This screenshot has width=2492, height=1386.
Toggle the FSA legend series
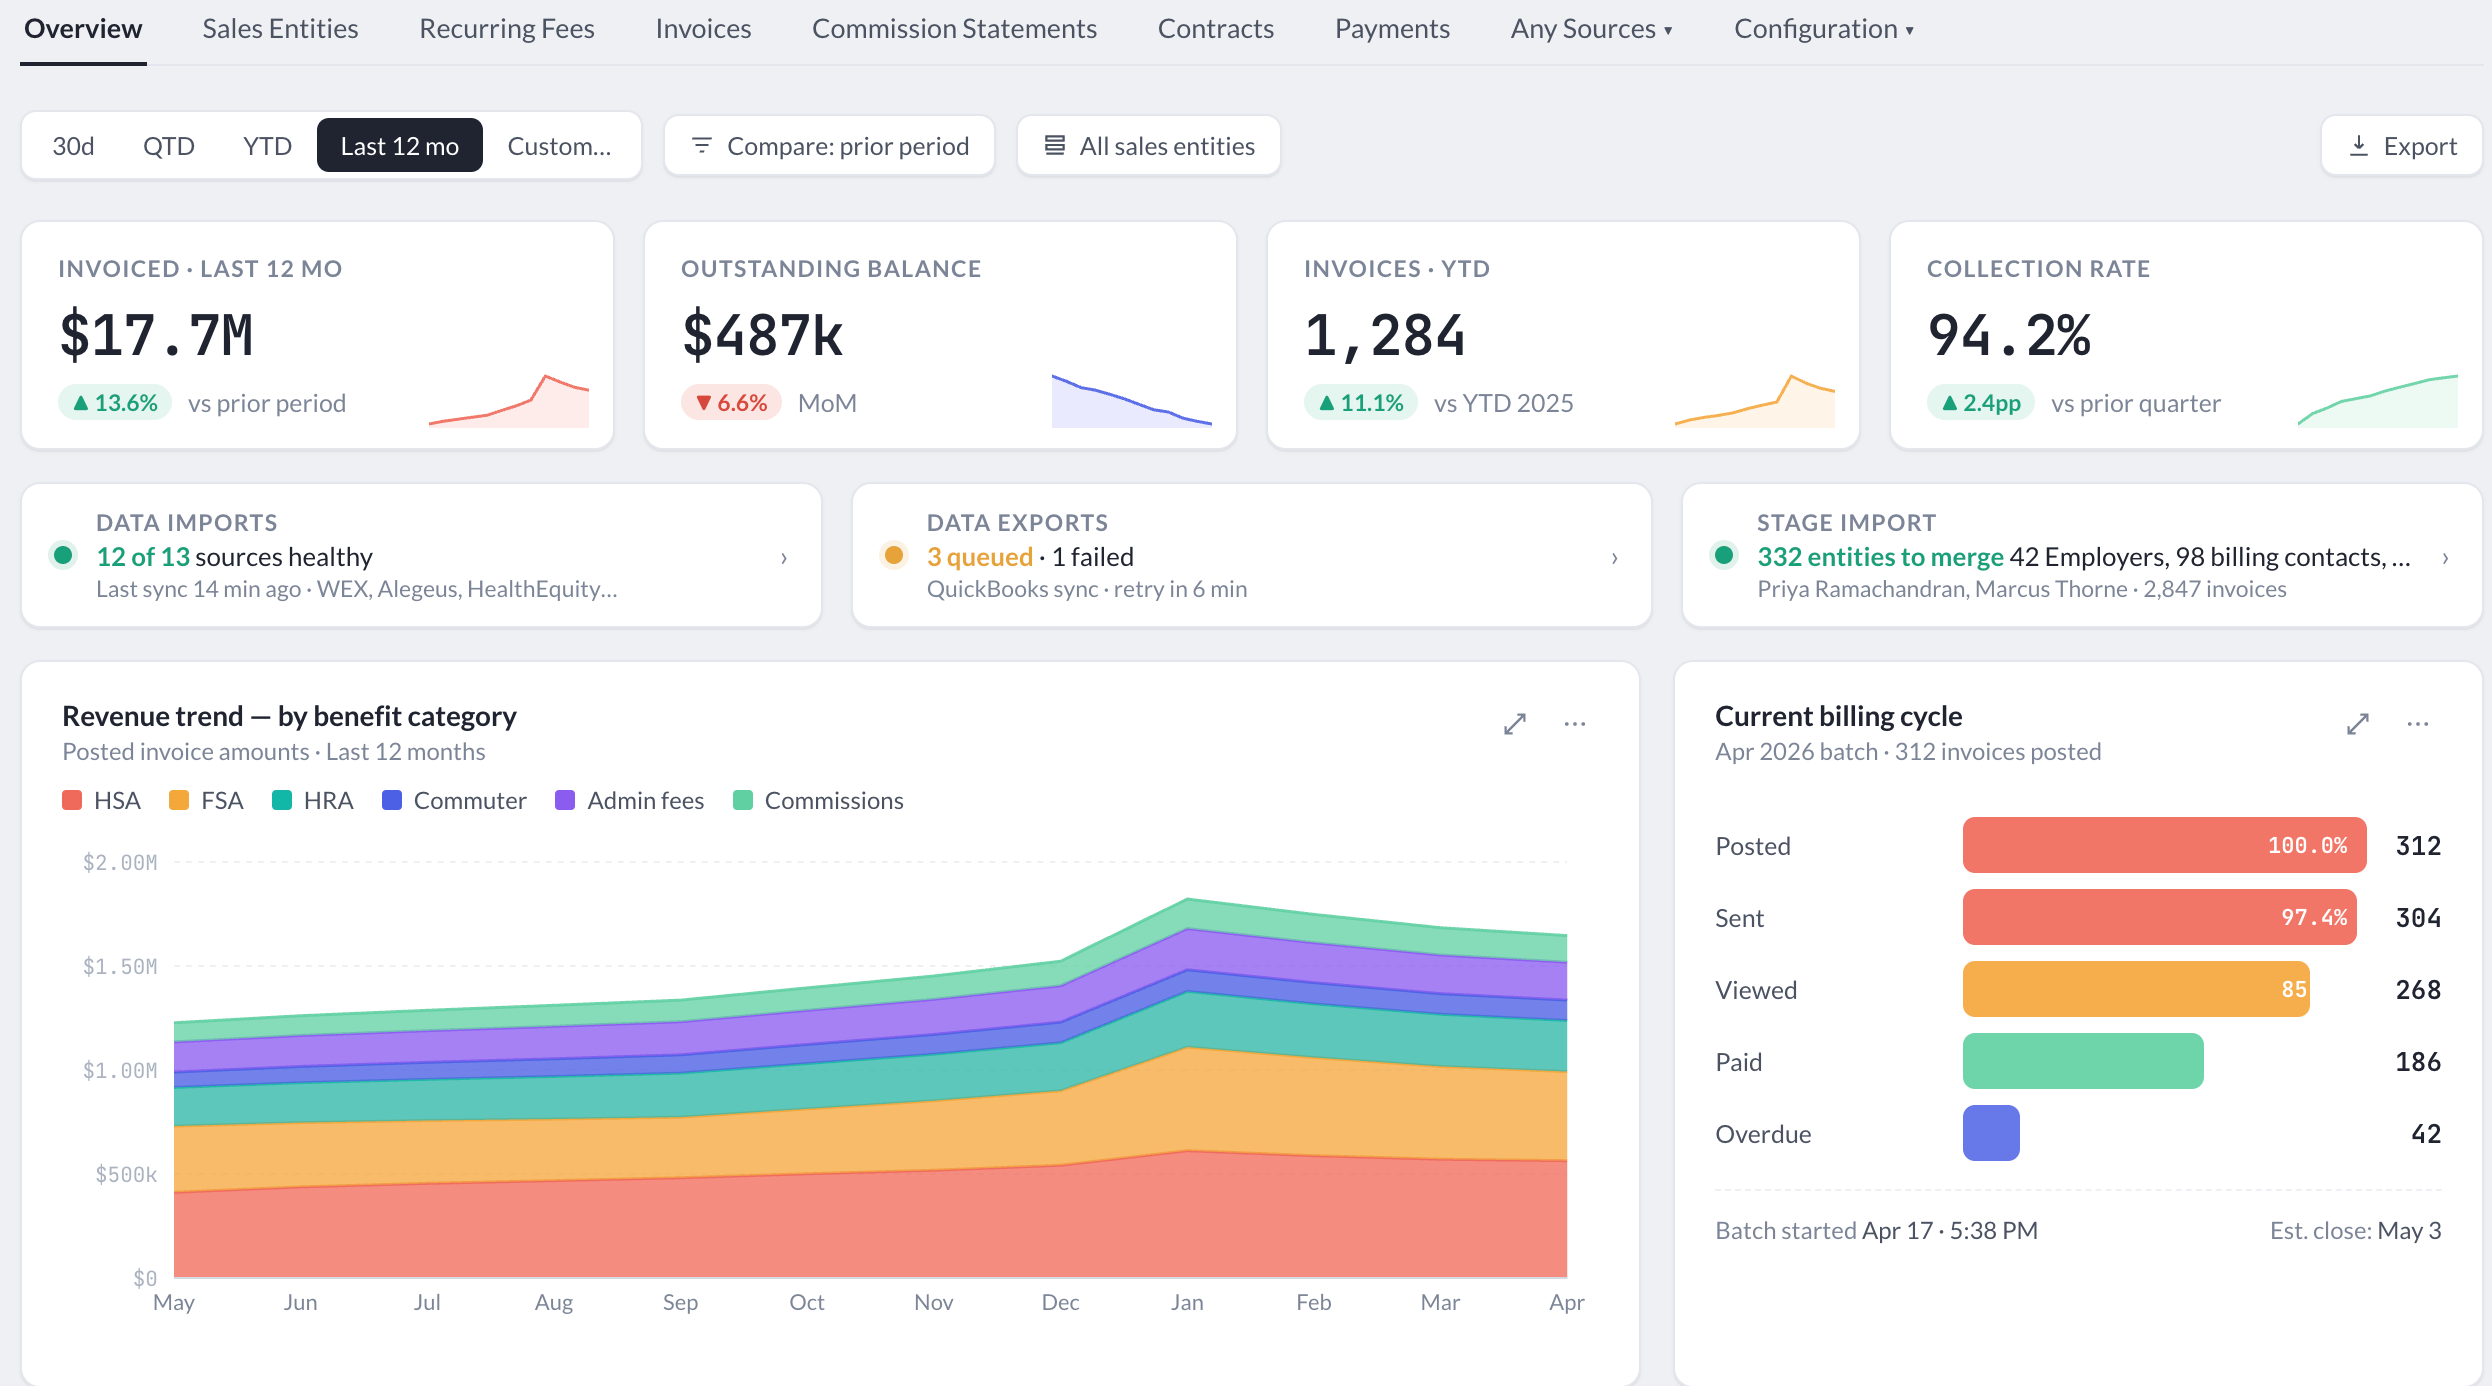(x=206, y=801)
